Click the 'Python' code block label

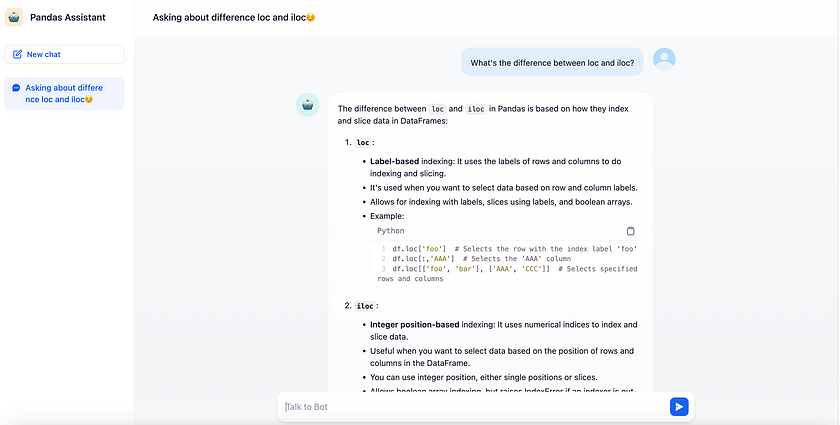(x=391, y=231)
